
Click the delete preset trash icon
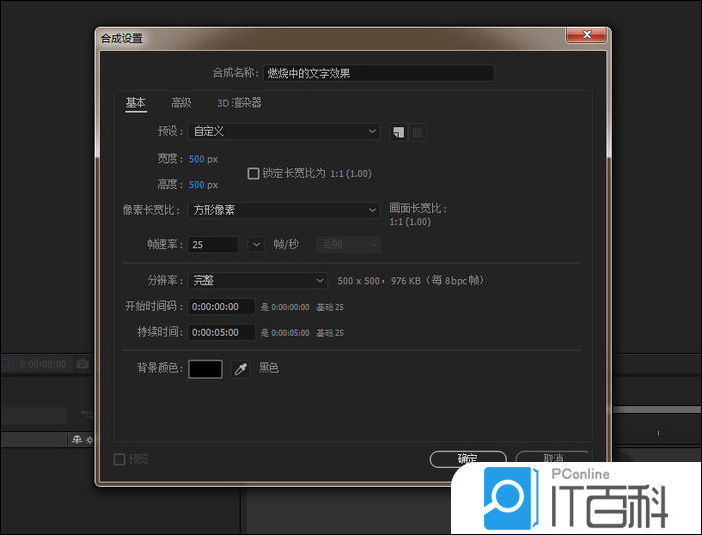(418, 133)
